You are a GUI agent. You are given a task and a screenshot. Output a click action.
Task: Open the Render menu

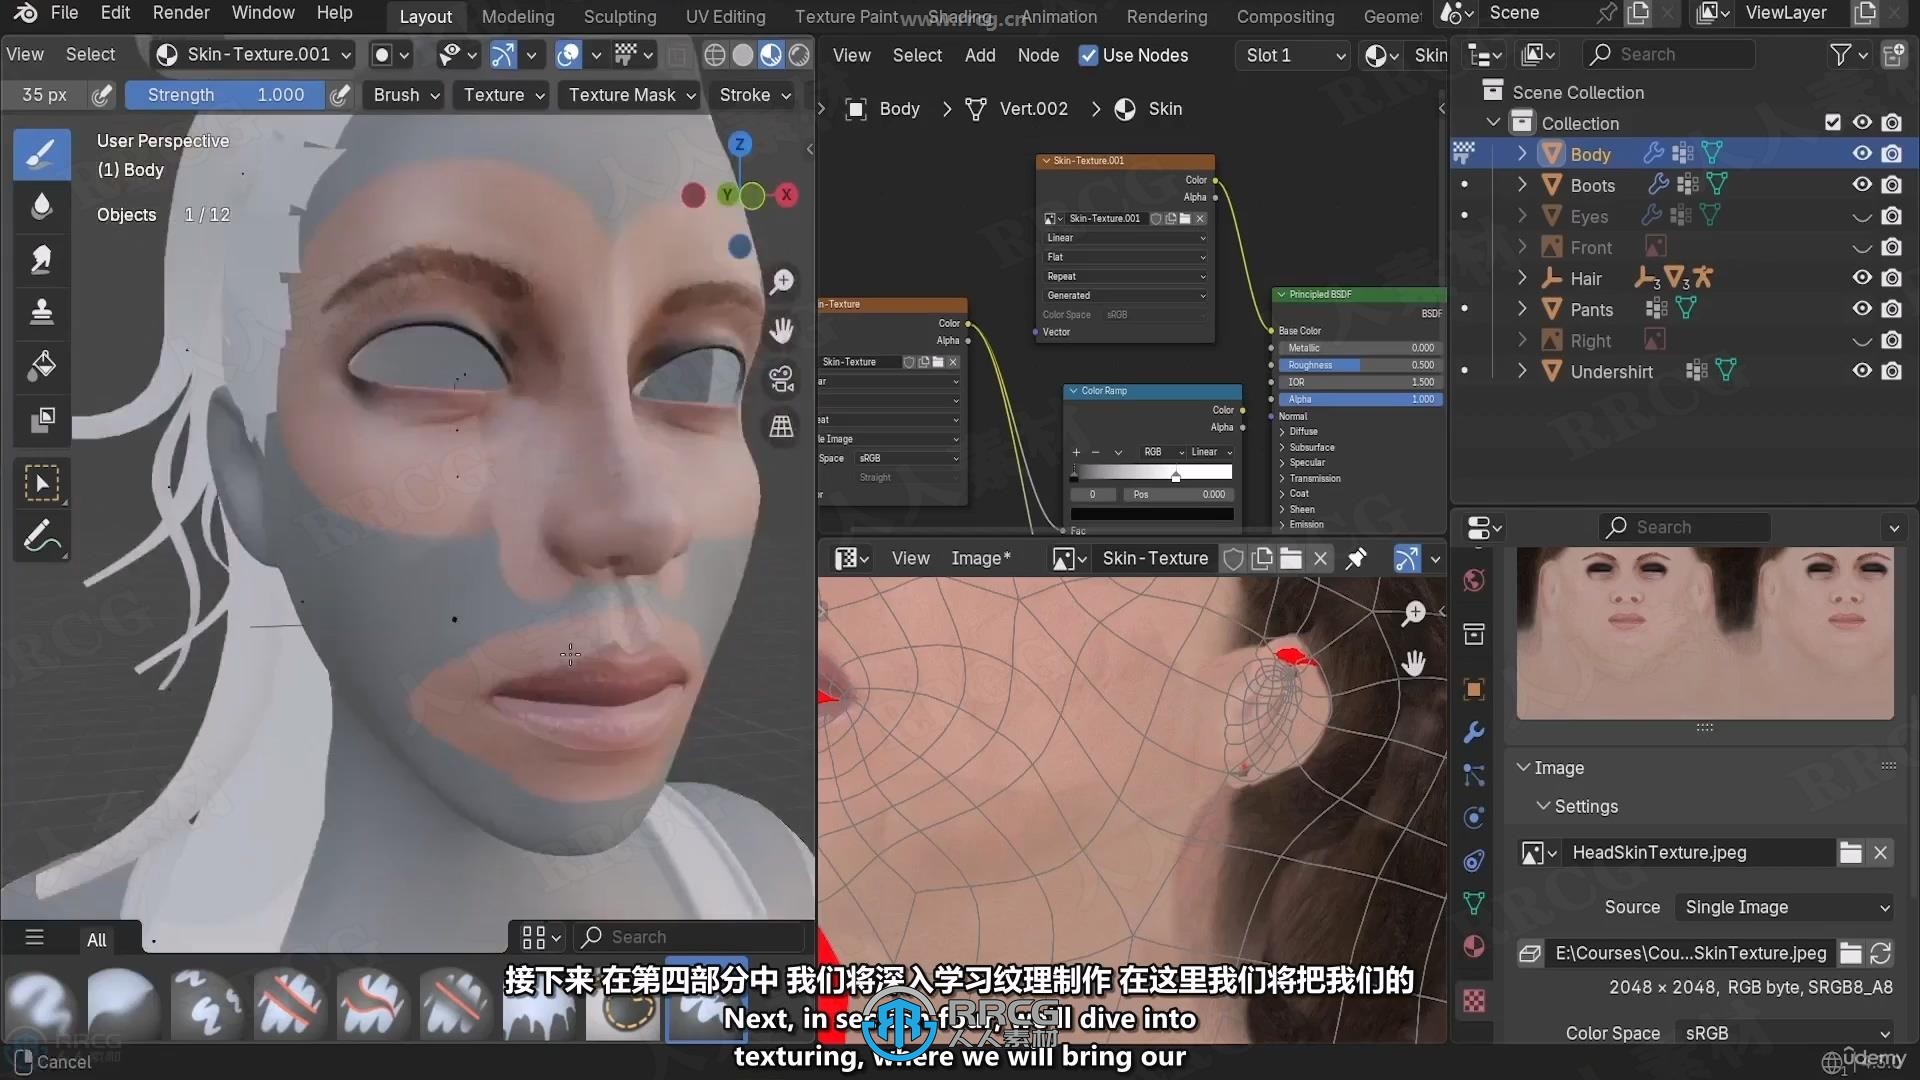[x=181, y=13]
